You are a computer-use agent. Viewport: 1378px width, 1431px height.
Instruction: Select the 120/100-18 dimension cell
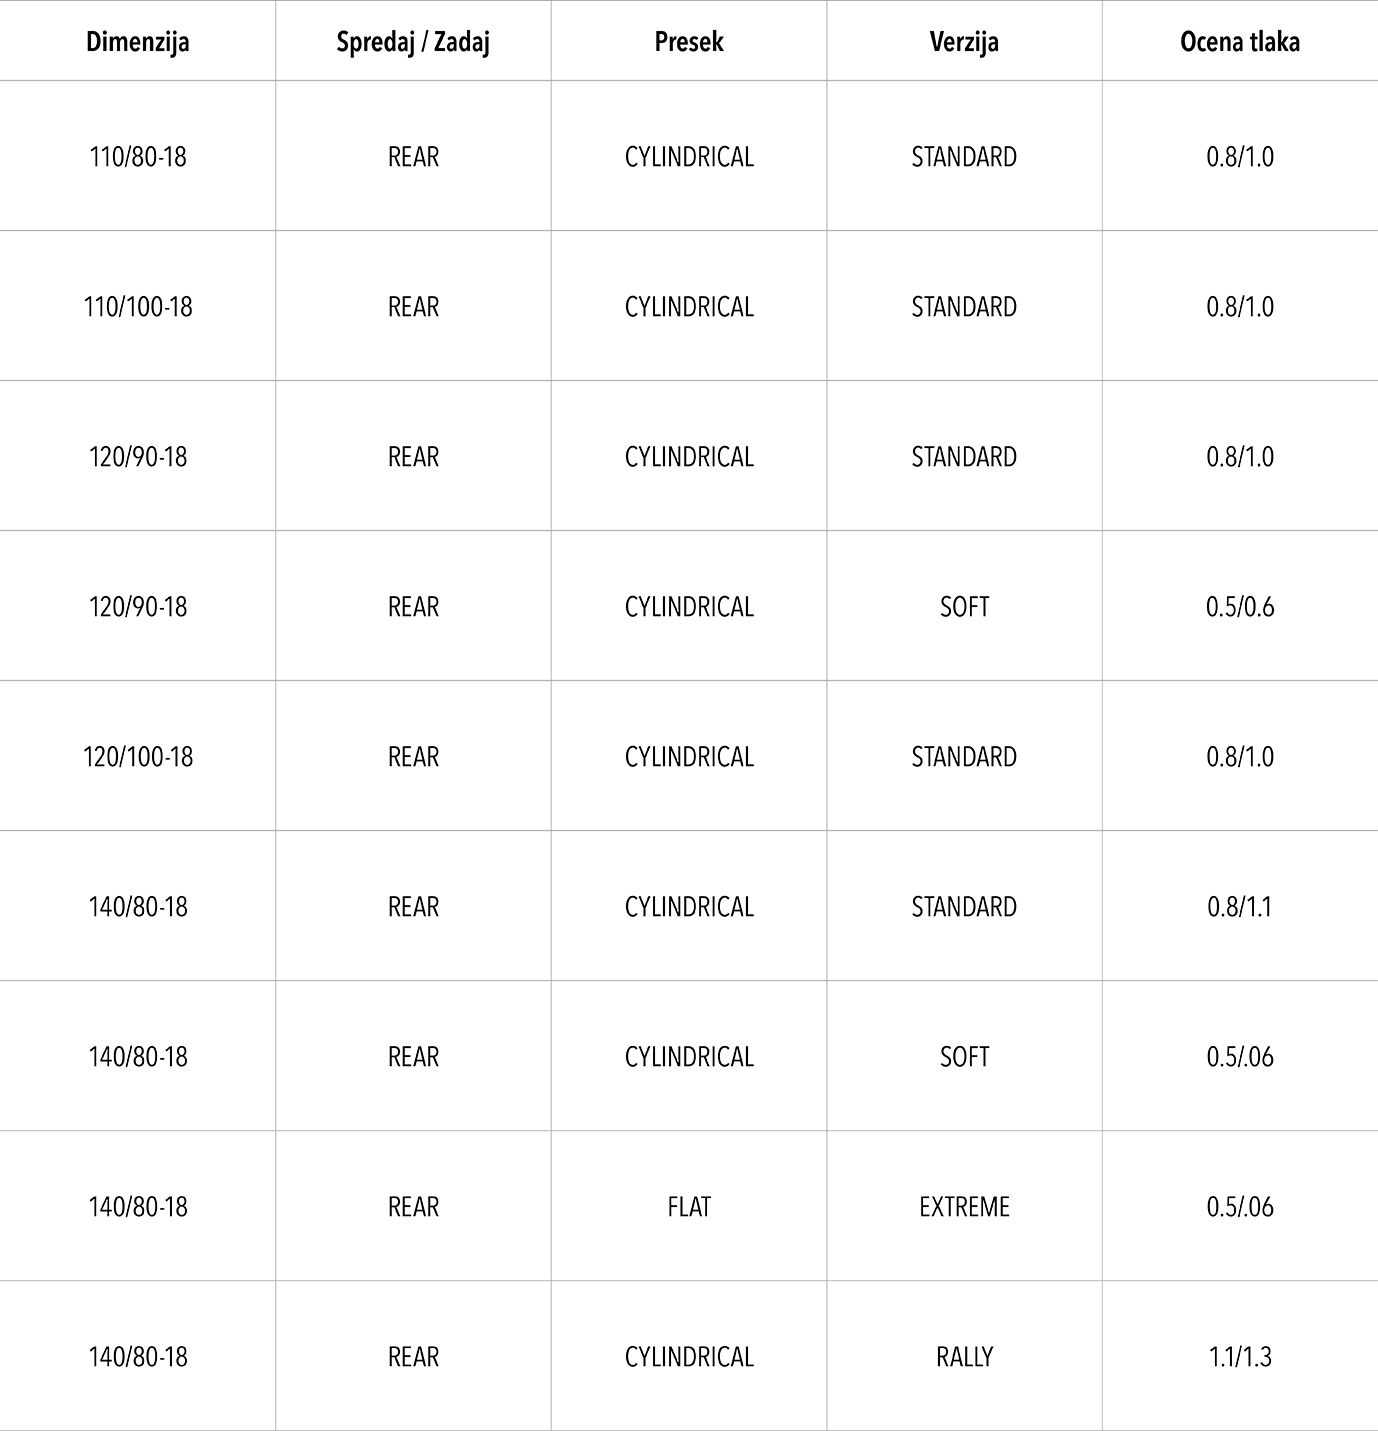coord(138,757)
